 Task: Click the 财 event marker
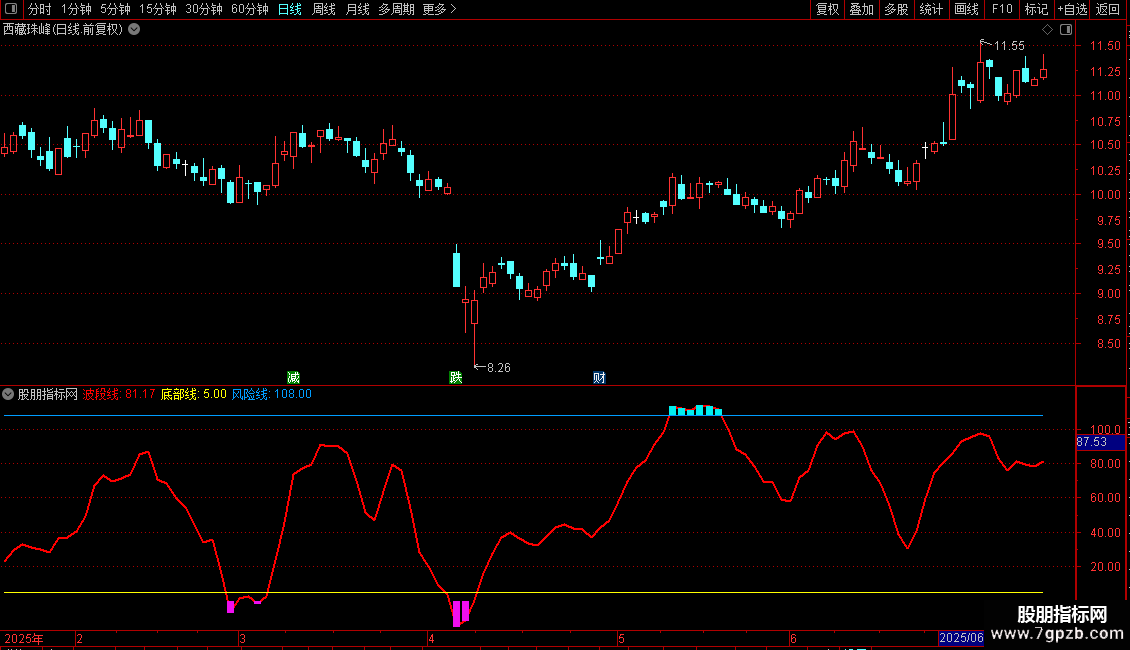click(599, 378)
